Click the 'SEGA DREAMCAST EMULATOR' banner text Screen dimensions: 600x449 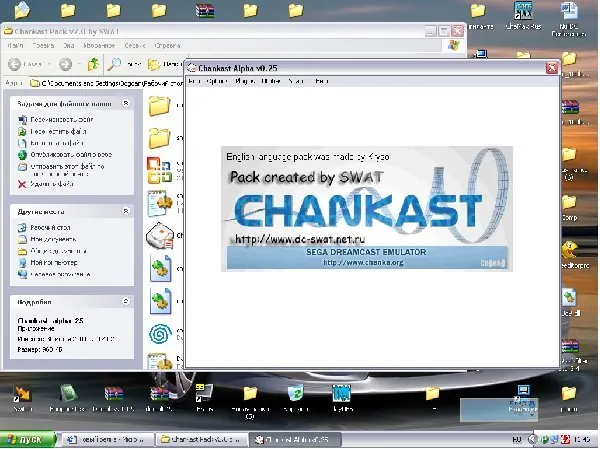point(366,252)
